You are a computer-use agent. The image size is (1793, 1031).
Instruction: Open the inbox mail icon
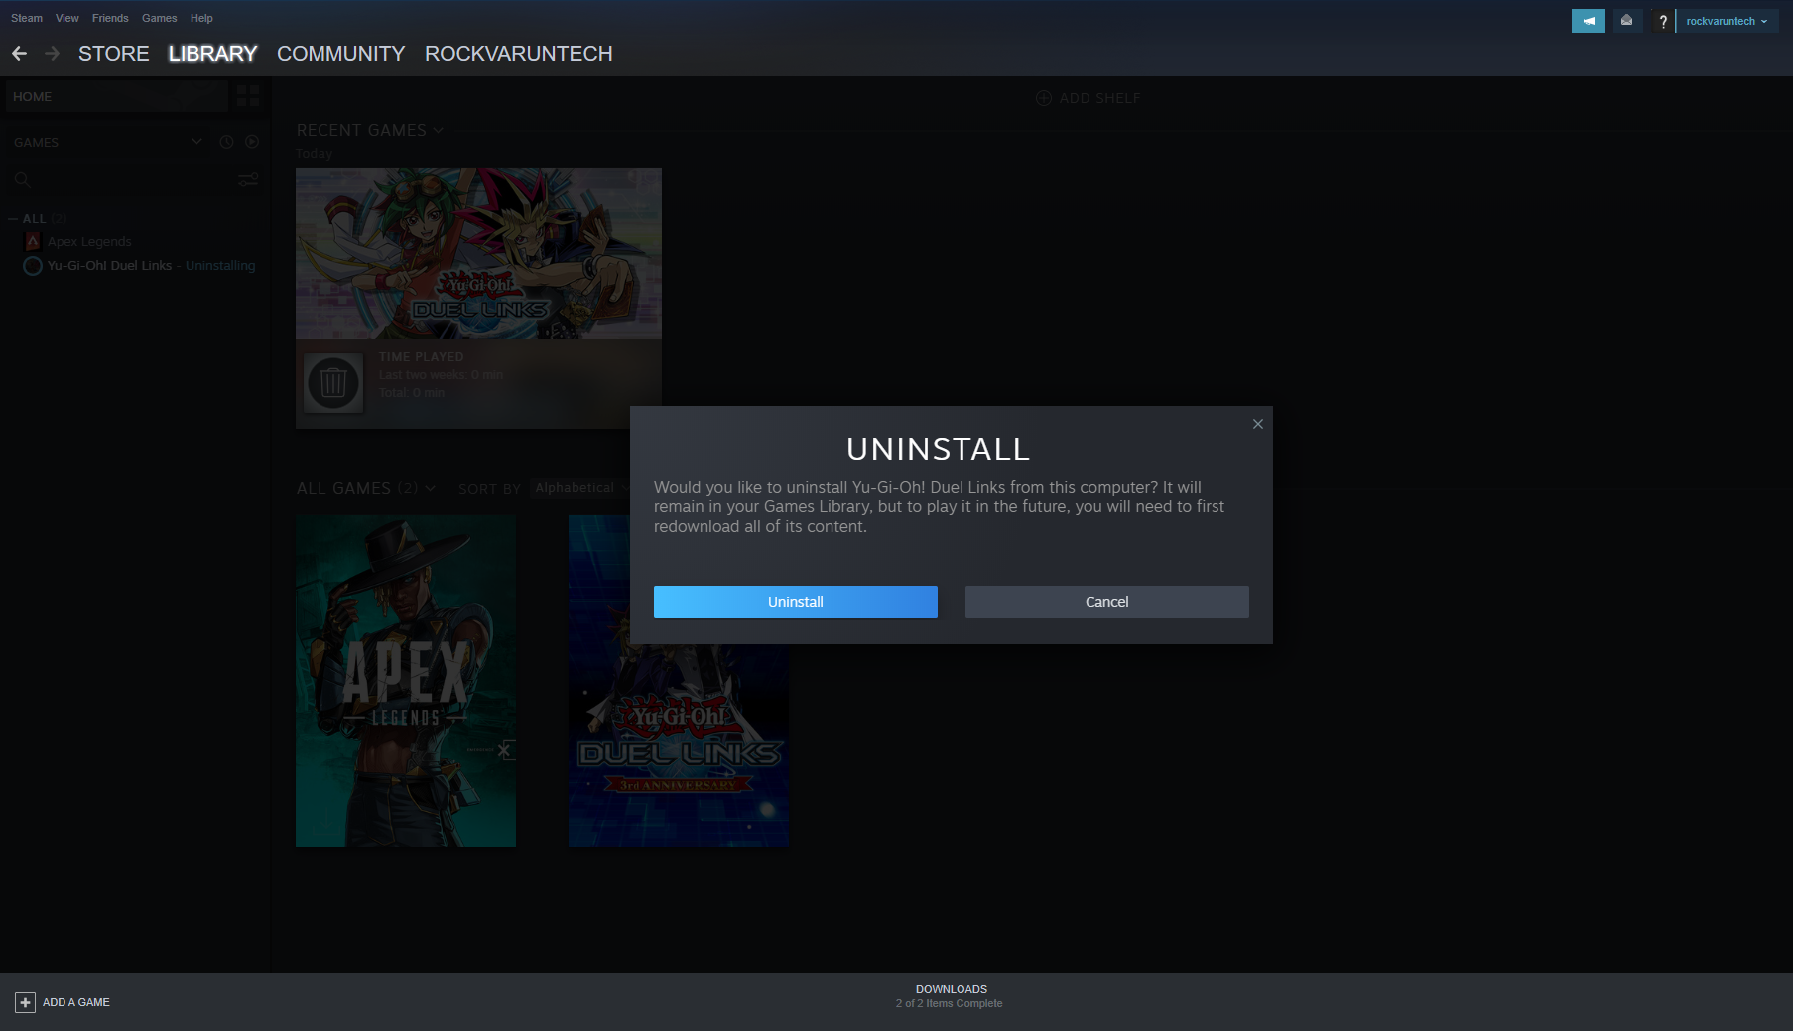click(x=1626, y=20)
